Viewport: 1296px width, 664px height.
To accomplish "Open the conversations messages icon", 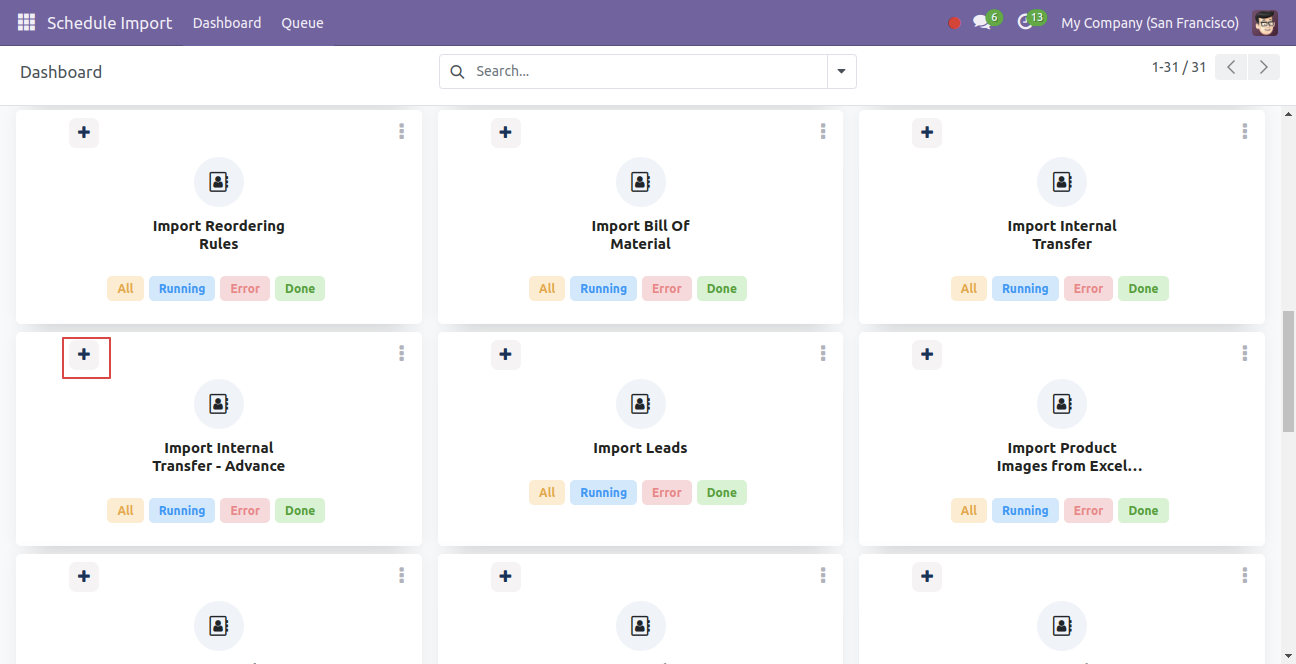I will pyautogui.click(x=982, y=22).
